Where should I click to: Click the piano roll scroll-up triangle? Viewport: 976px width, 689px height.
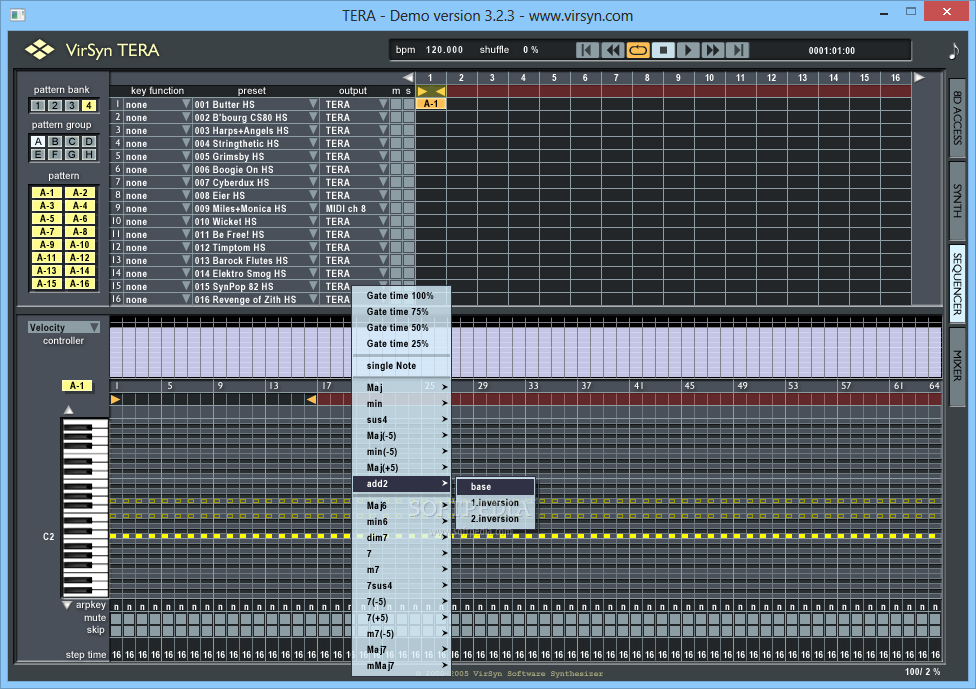coord(68,410)
